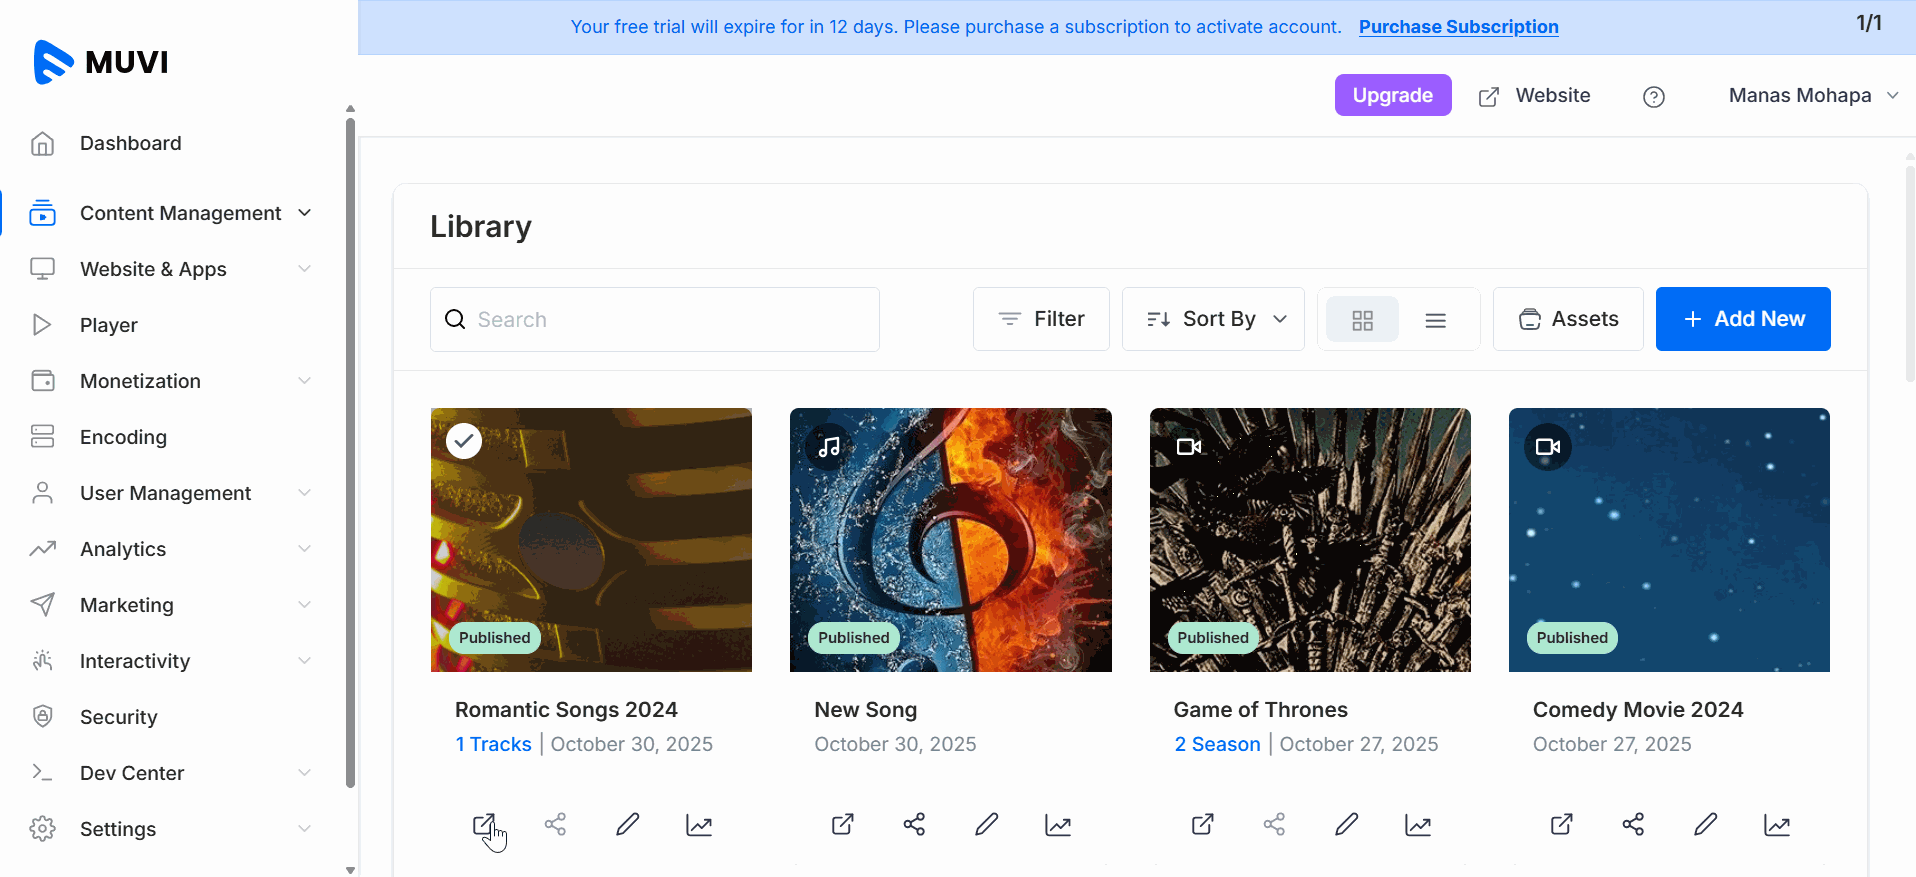The width and height of the screenshot is (1916, 877).
Task: Click the help question mark icon
Action: [x=1654, y=97]
